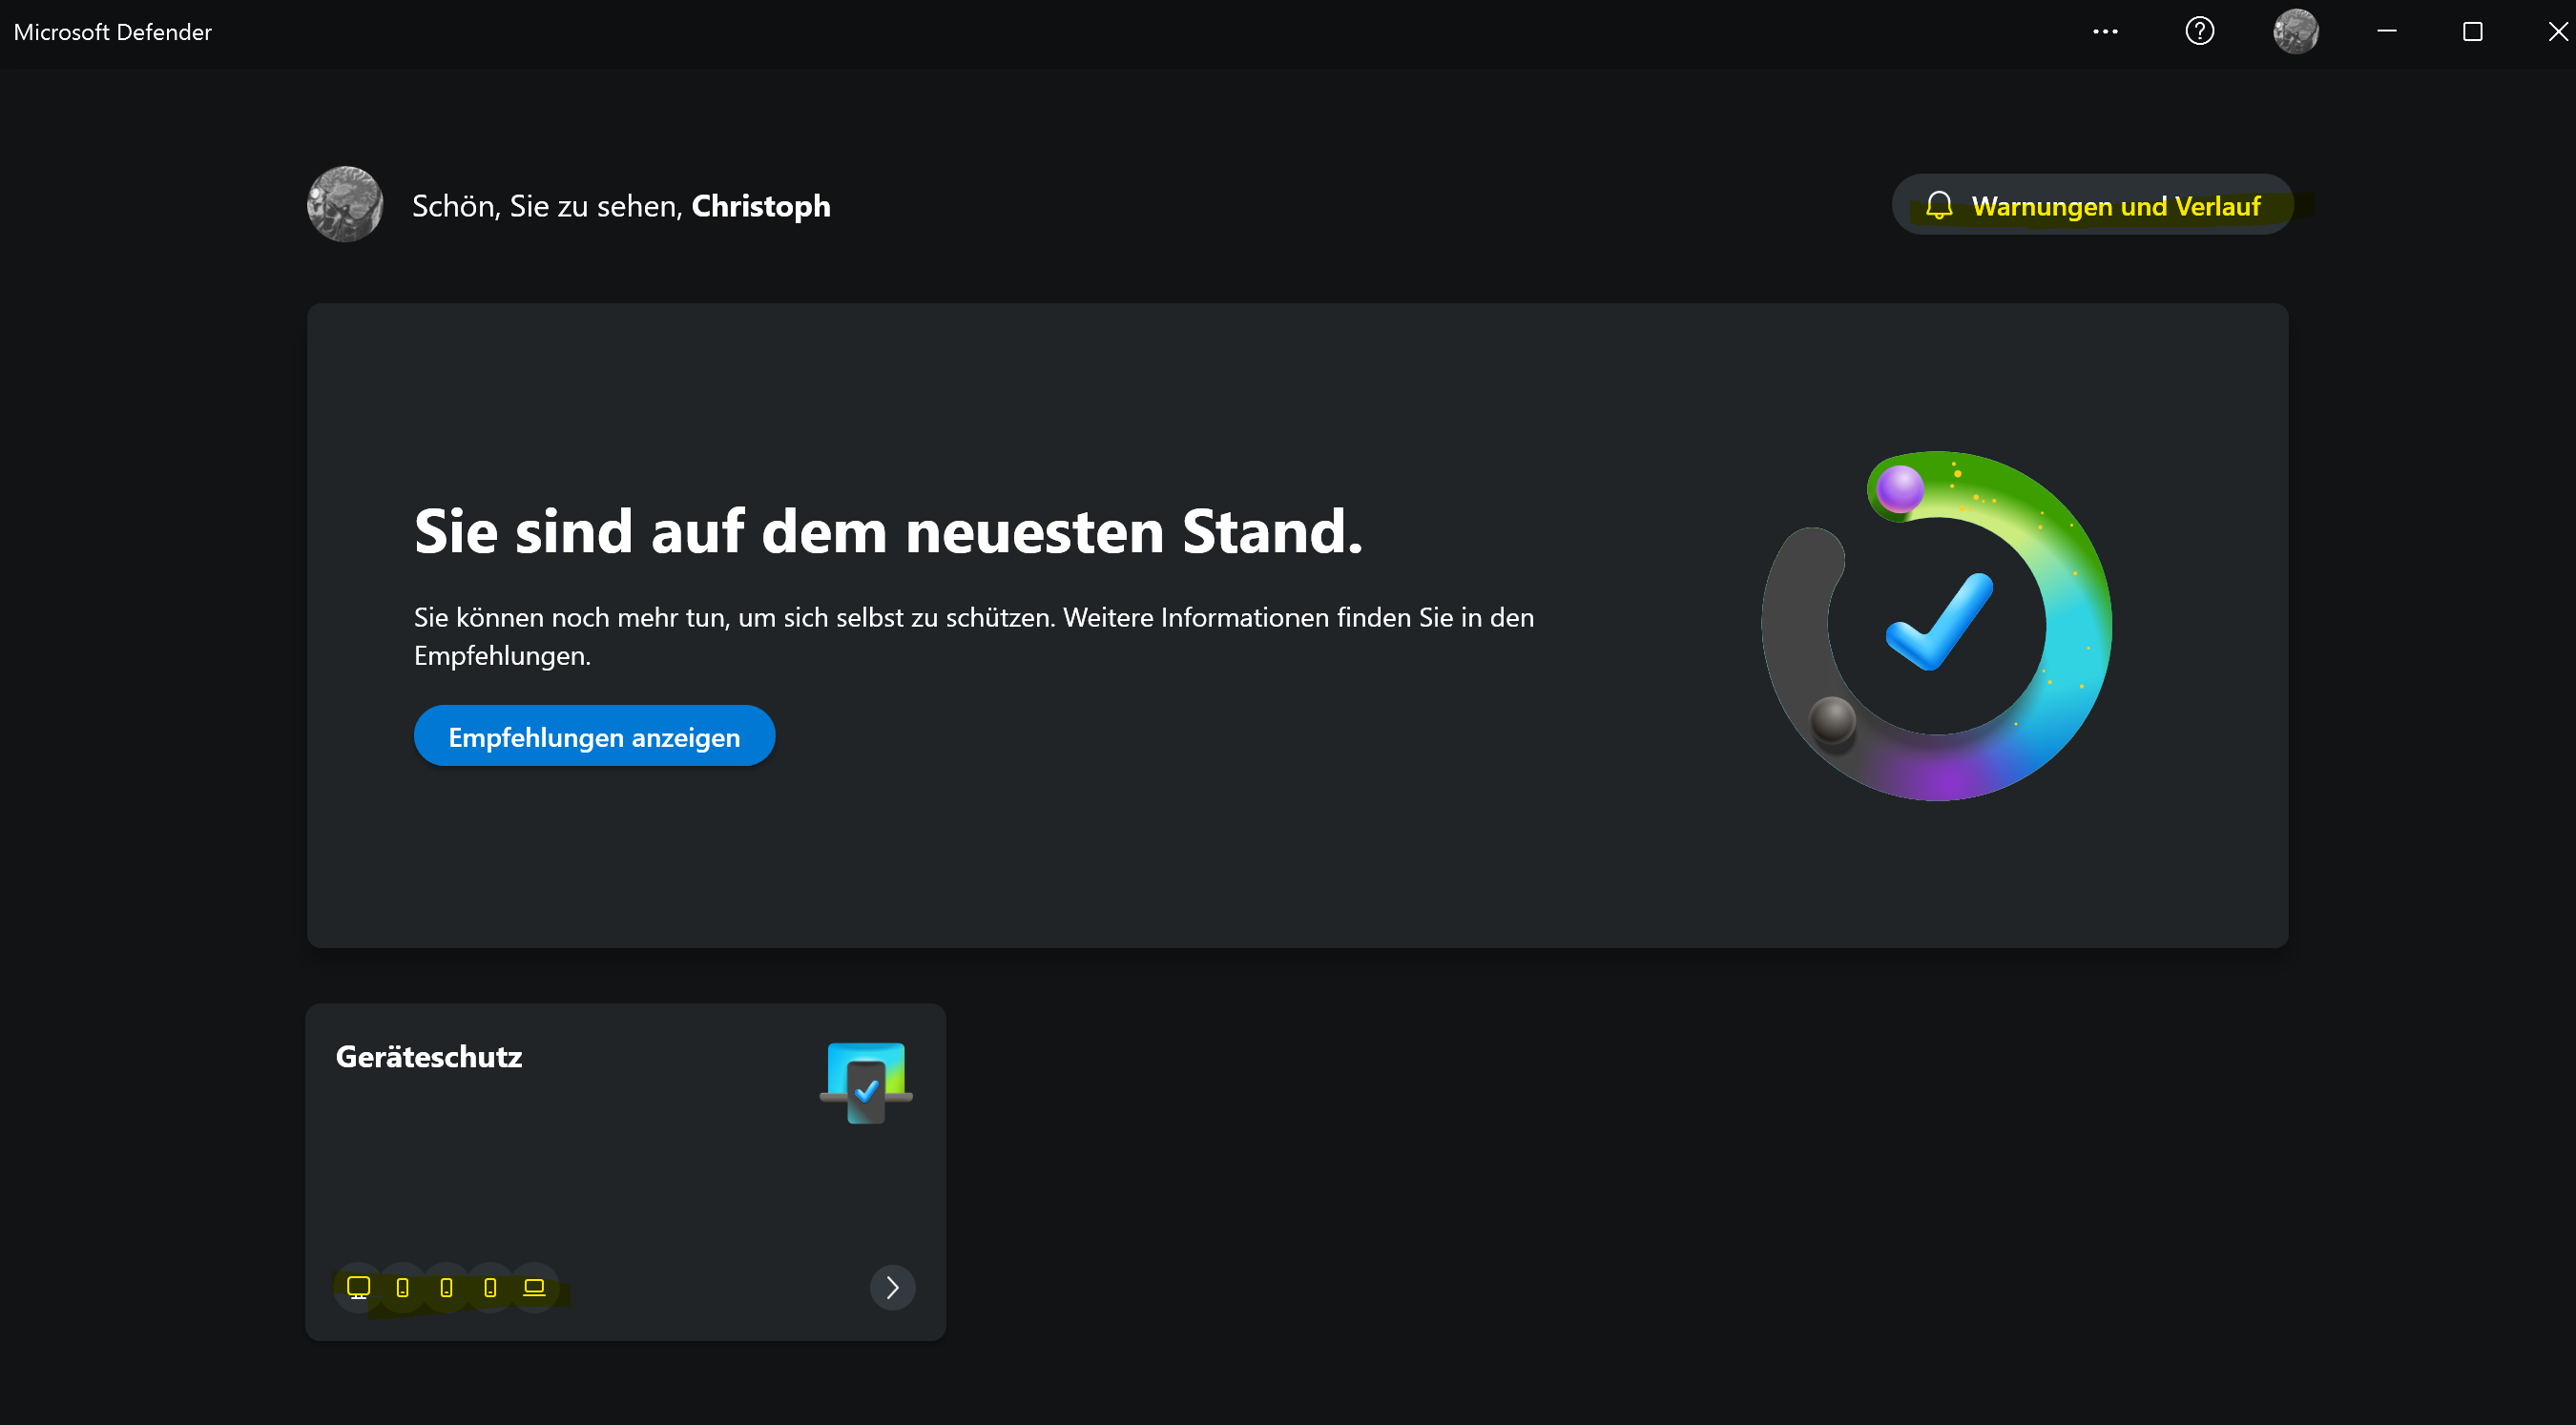The height and width of the screenshot is (1425, 2576).
Task: Minimize the Microsoft Defender window
Action: (2387, 31)
